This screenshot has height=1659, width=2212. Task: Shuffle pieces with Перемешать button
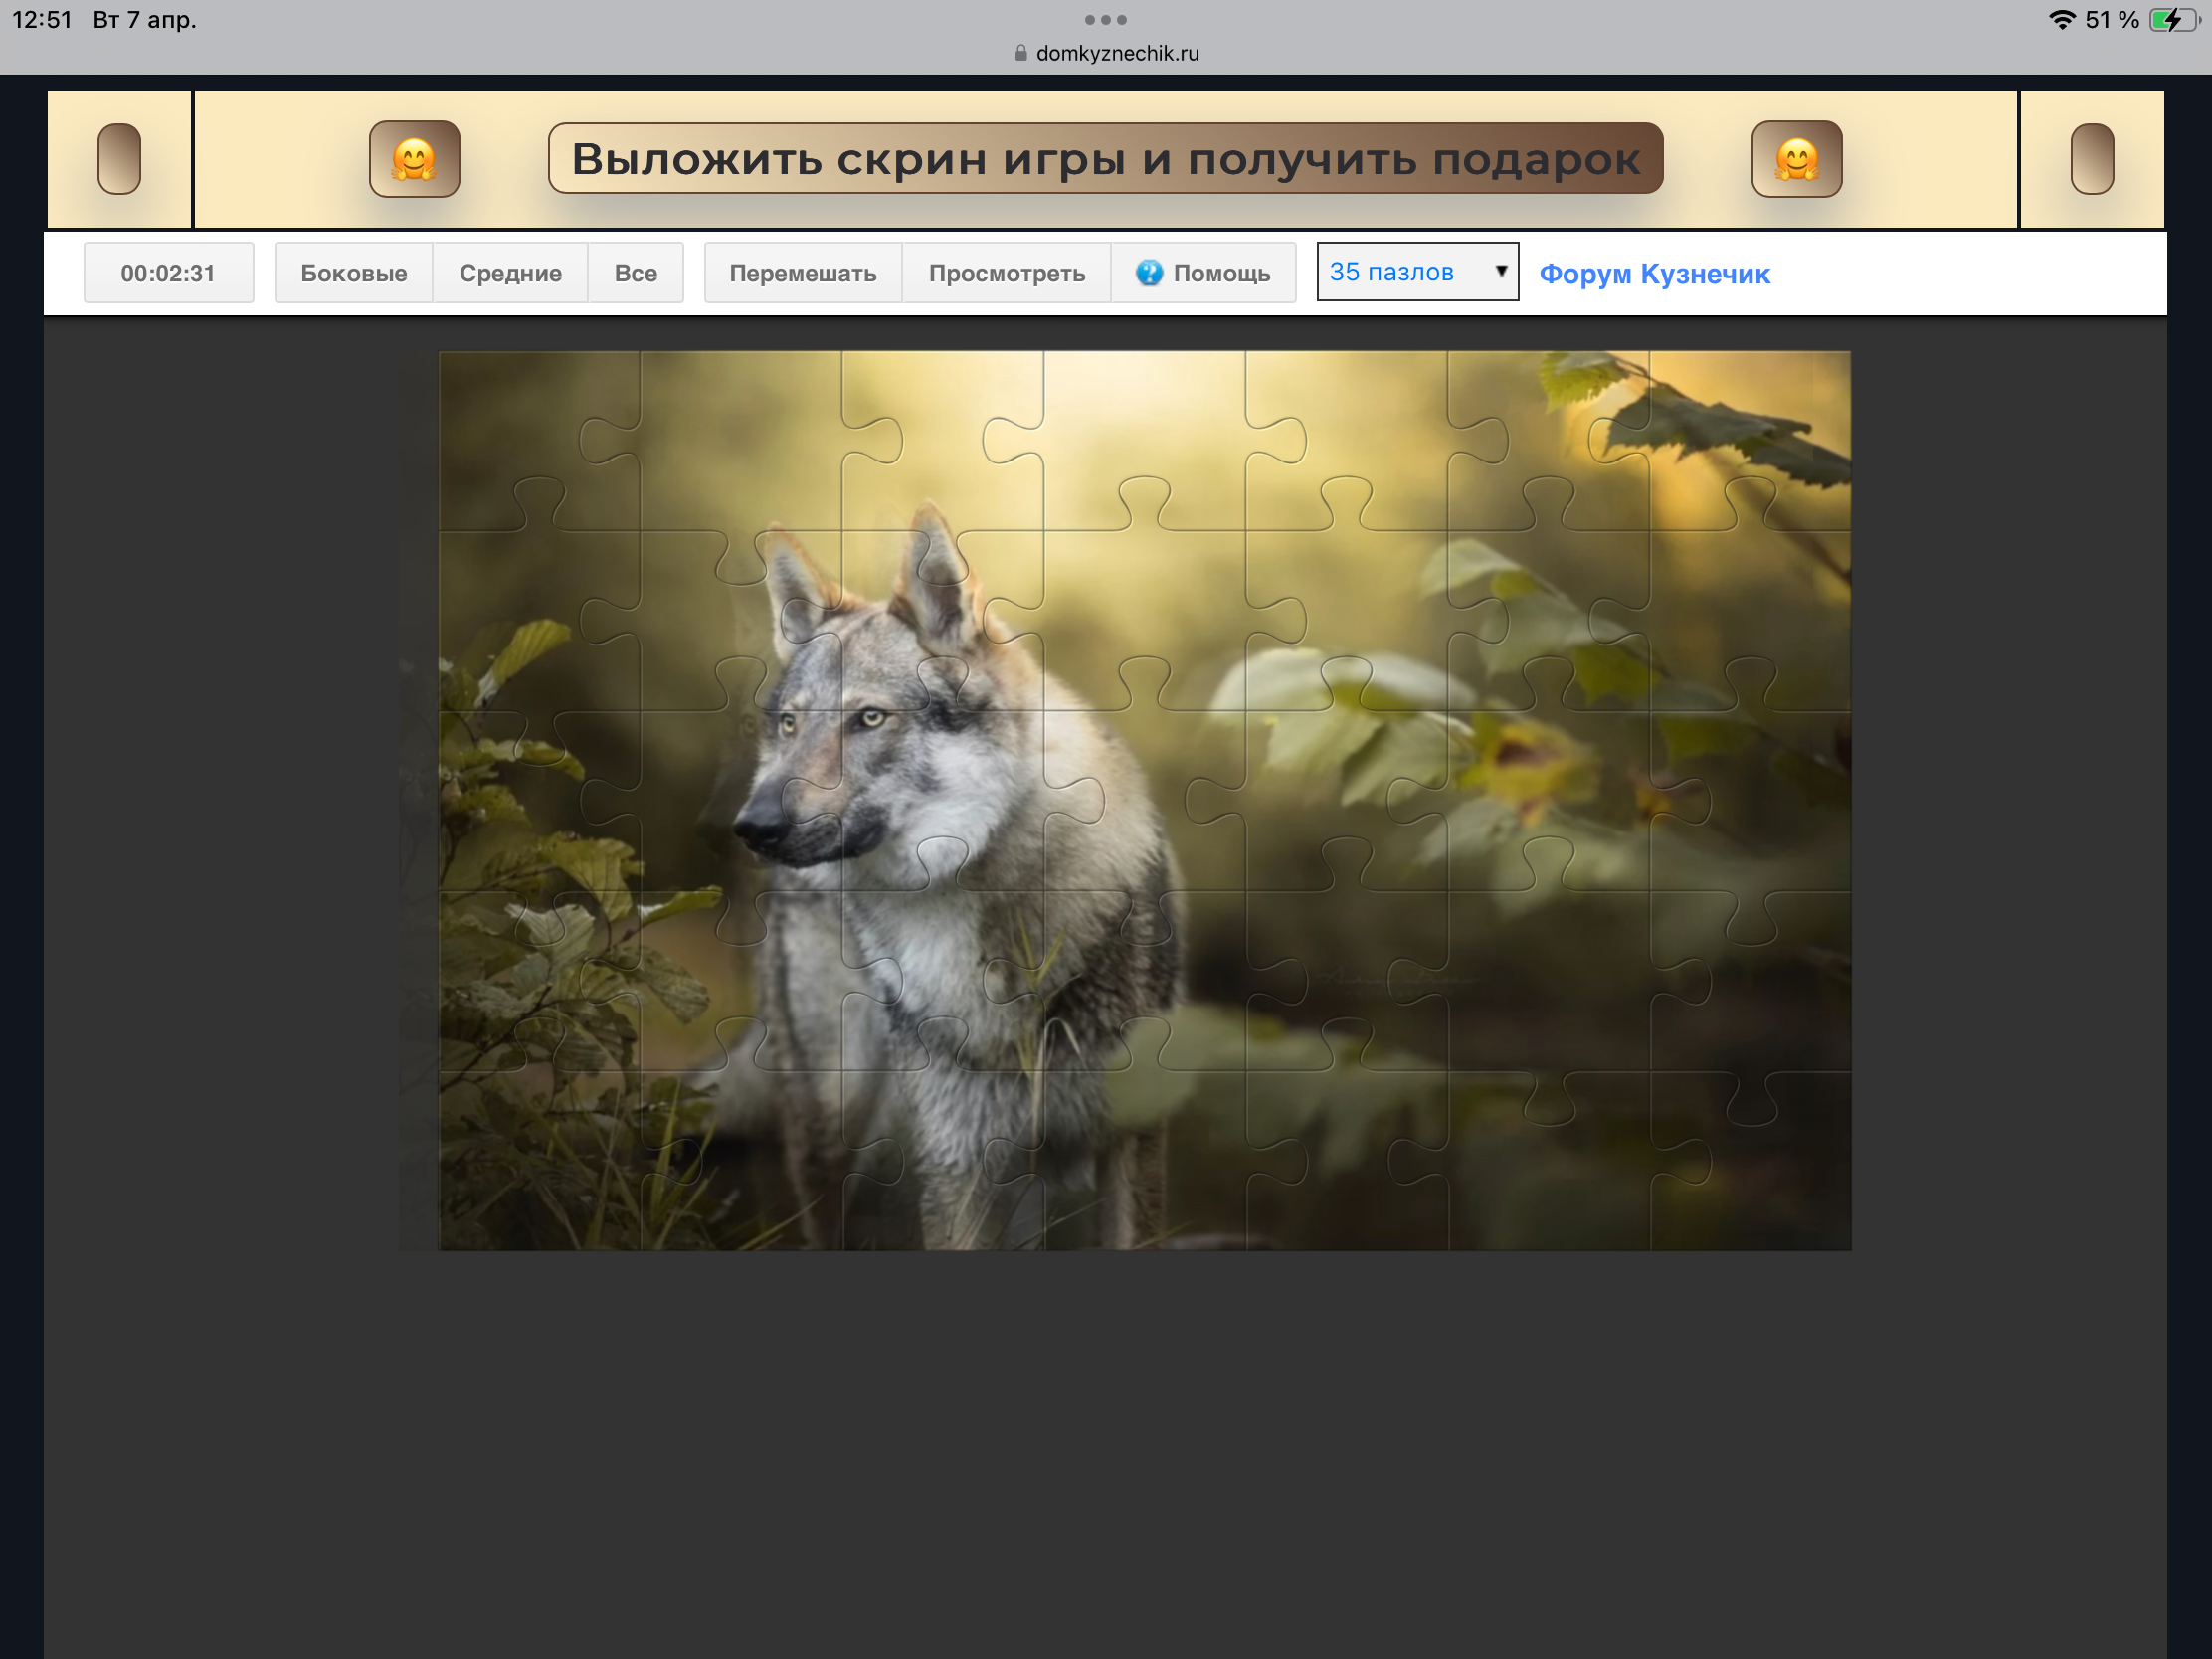[802, 273]
